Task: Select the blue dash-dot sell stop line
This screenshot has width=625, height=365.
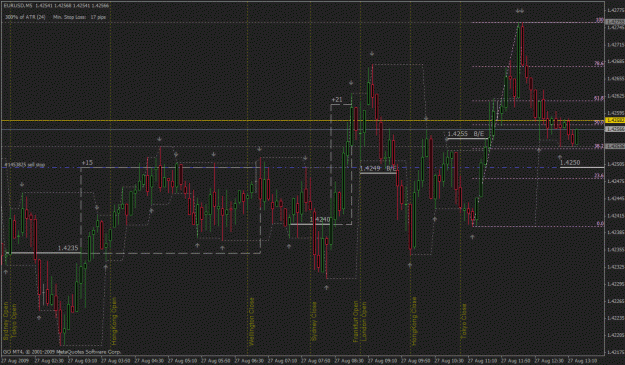Action: (x=303, y=167)
